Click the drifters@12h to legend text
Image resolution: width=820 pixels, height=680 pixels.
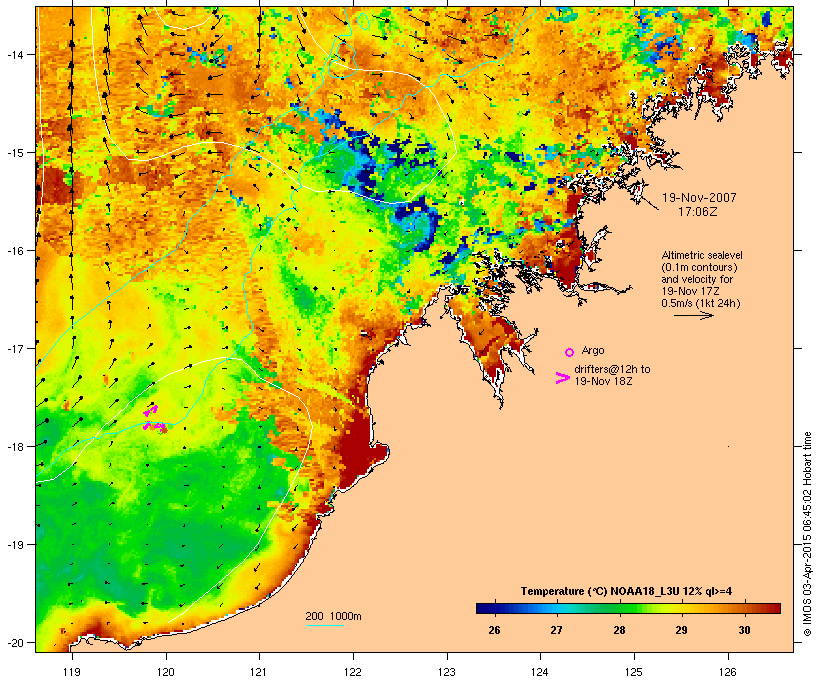pyautogui.click(x=612, y=369)
